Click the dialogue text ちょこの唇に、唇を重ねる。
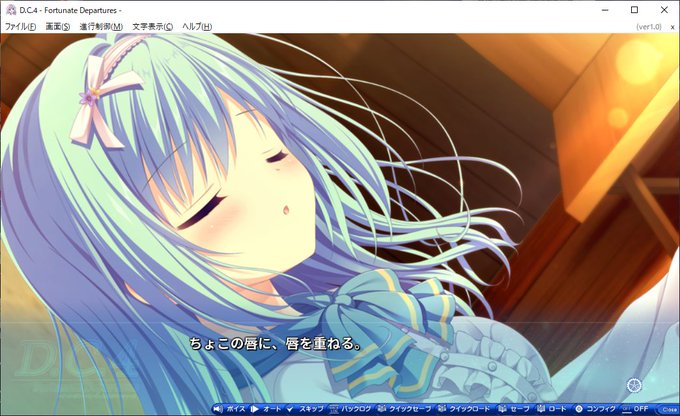The height and width of the screenshot is (416, 680). pyautogui.click(x=275, y=344)
